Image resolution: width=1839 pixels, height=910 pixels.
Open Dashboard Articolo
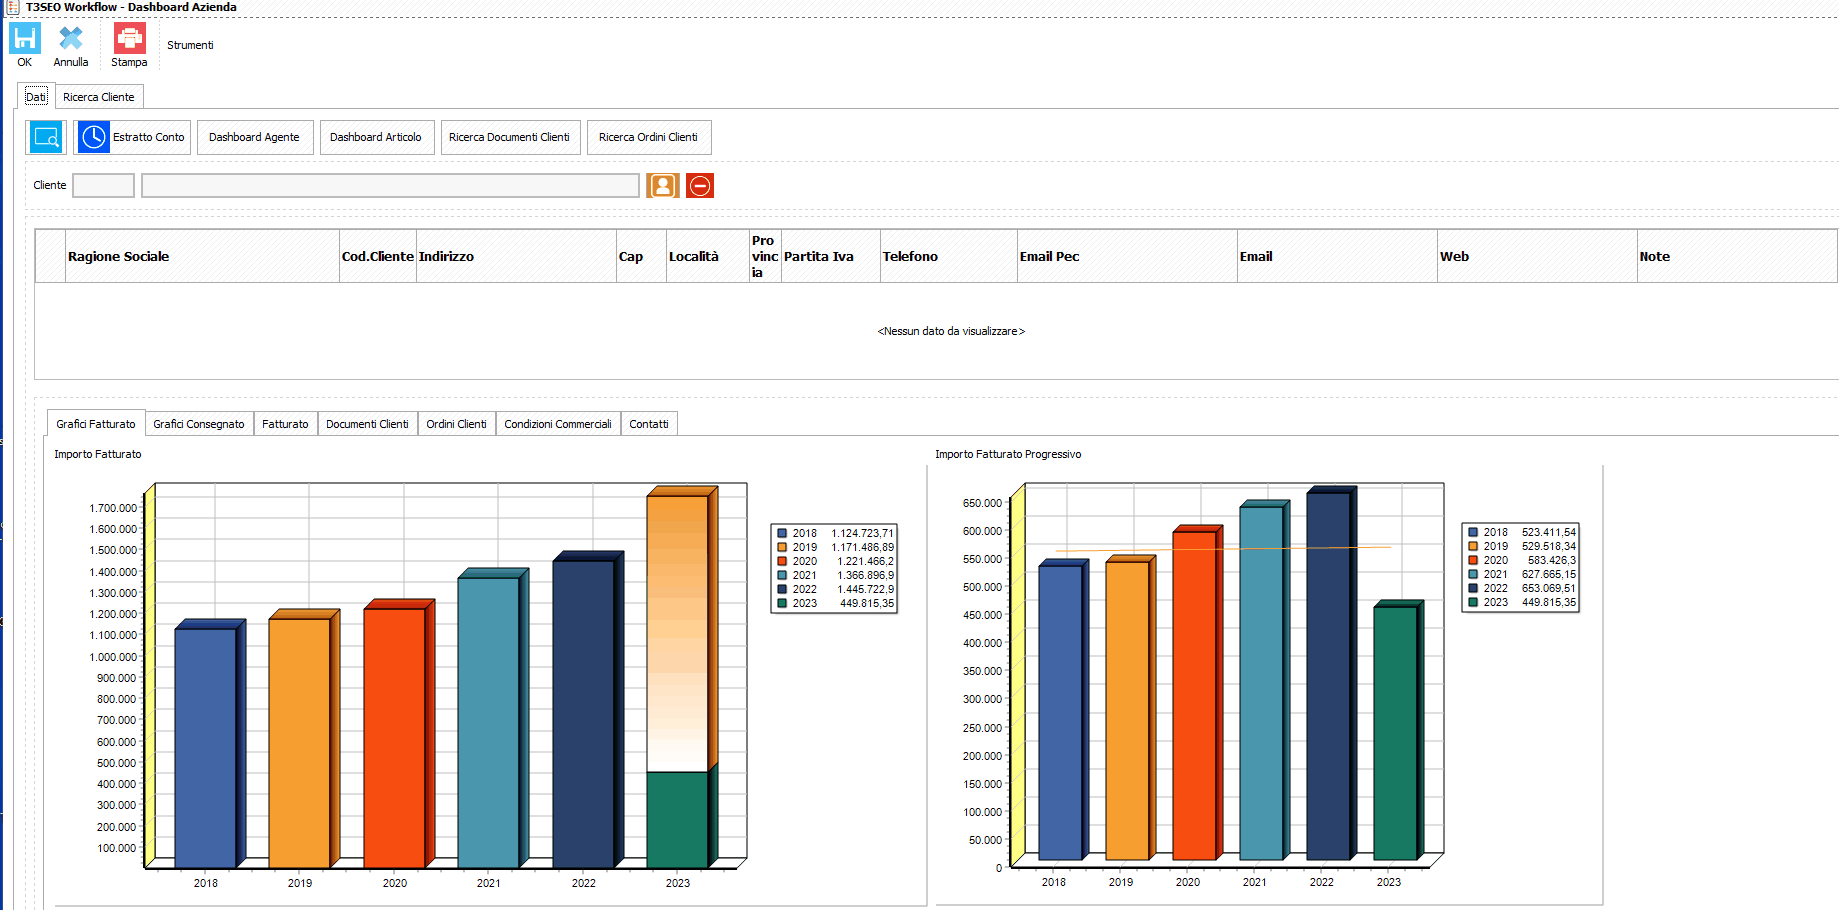376,137
